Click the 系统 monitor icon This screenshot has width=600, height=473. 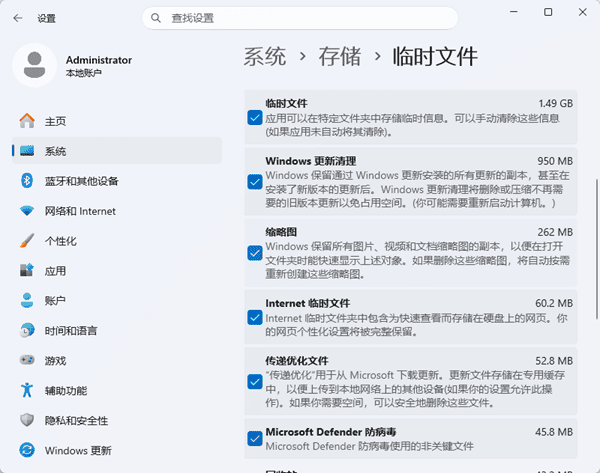pos(27,151)
